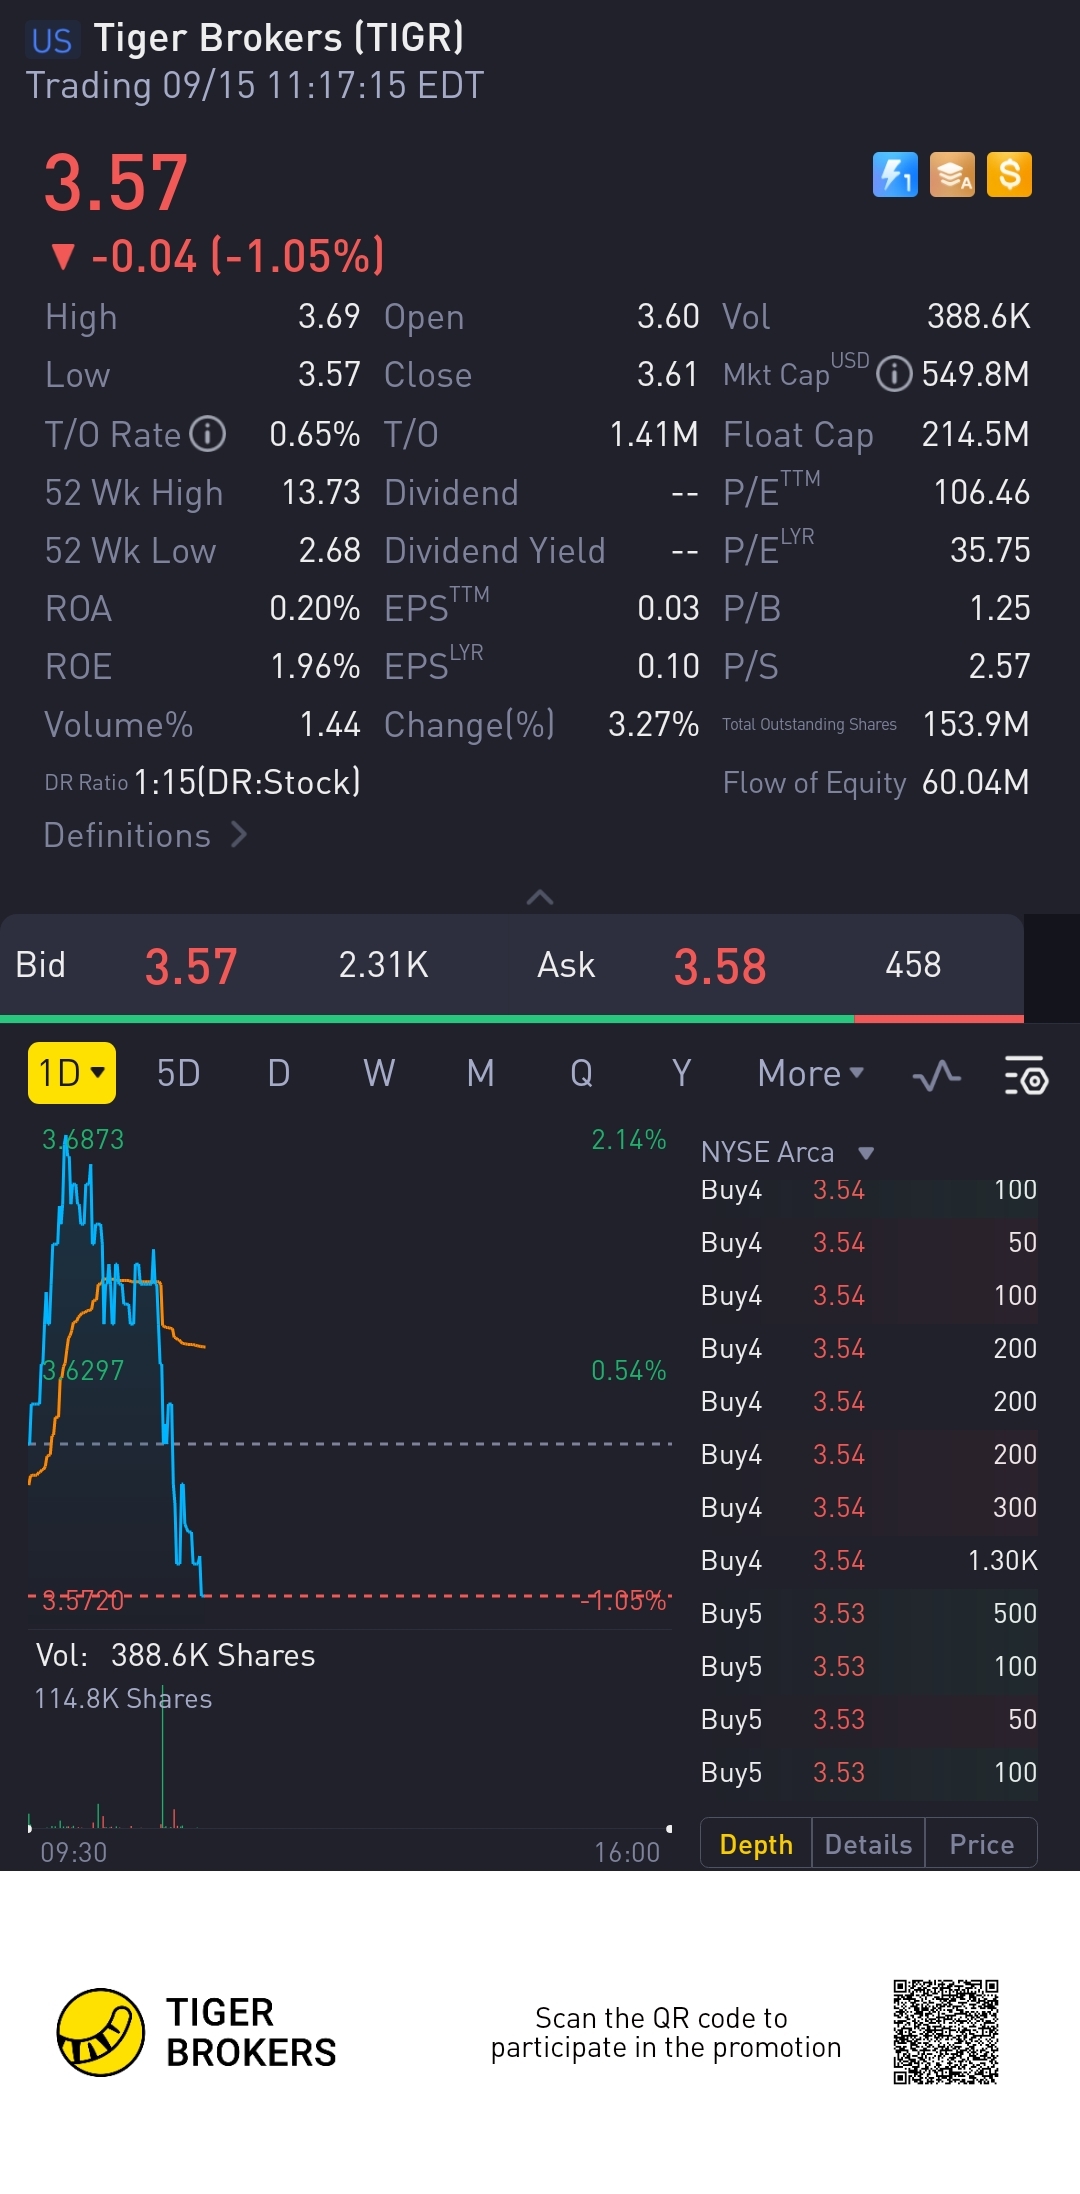Tap the green-red bid/ask ratio bar

(512, 1019)
